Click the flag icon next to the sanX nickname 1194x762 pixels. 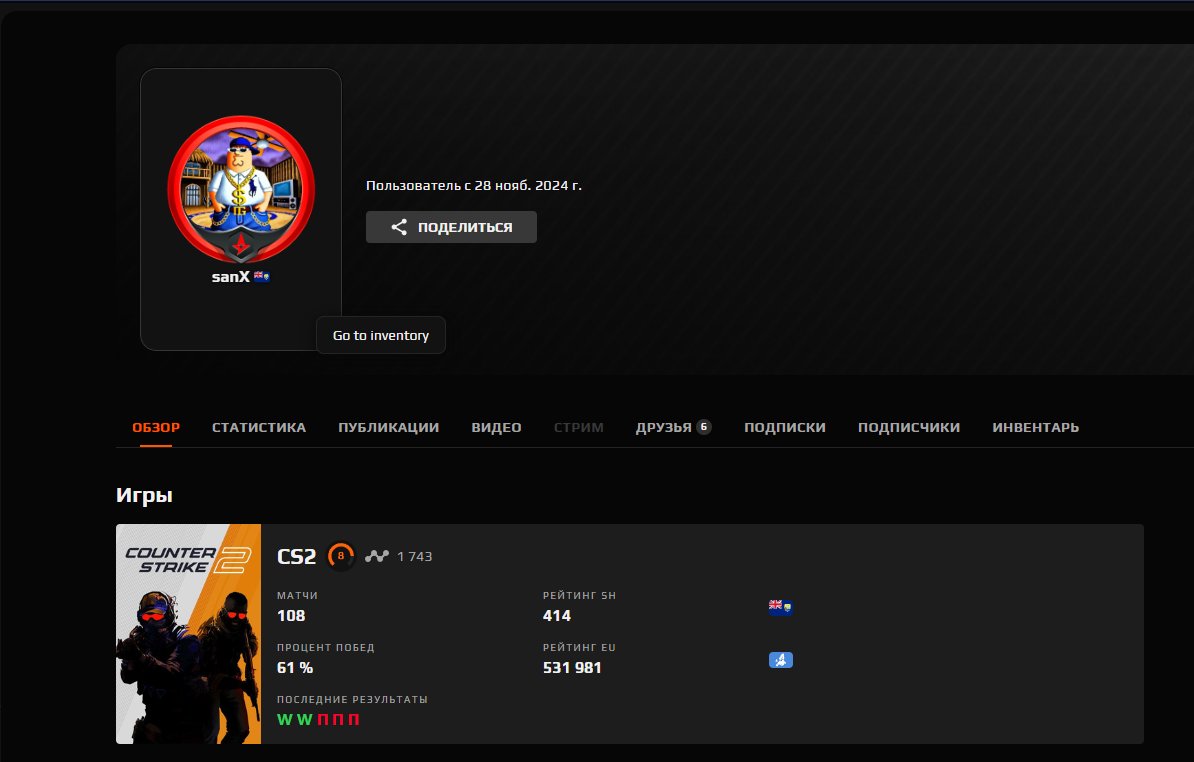(262, 277)
